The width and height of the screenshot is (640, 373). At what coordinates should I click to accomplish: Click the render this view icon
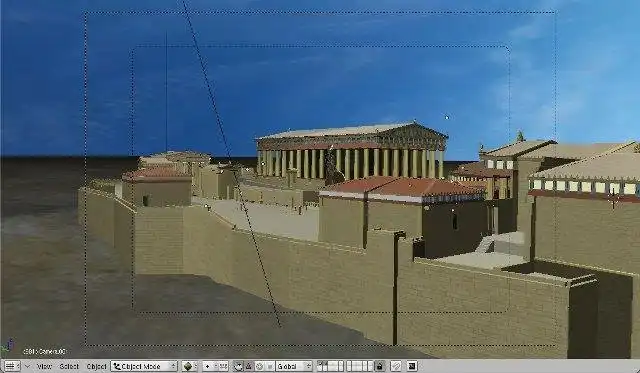point(412,366)
